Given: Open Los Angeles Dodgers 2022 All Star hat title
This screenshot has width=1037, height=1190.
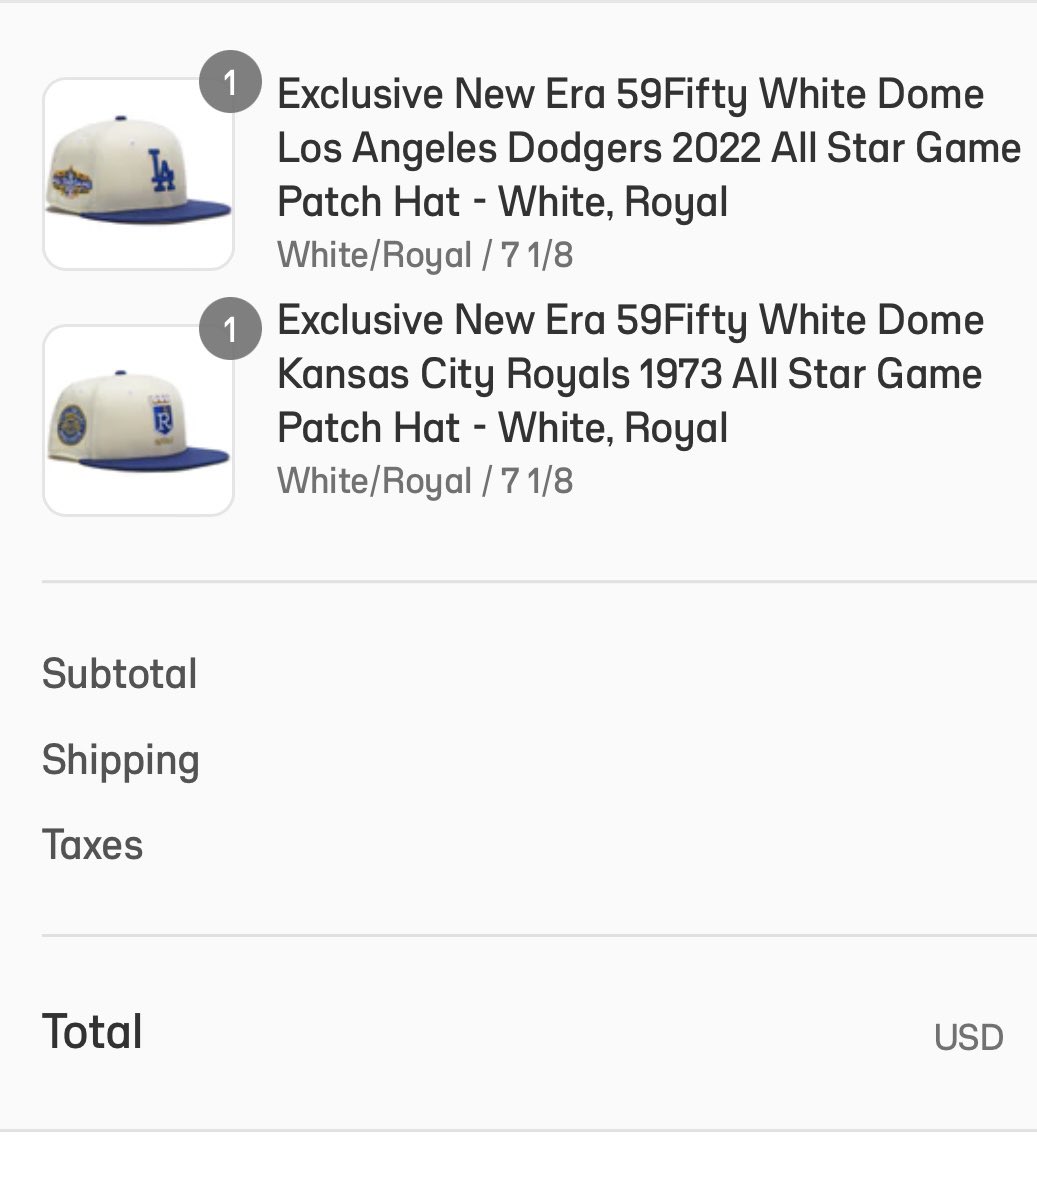Looking at the screenshot, I should click(648, 148).
